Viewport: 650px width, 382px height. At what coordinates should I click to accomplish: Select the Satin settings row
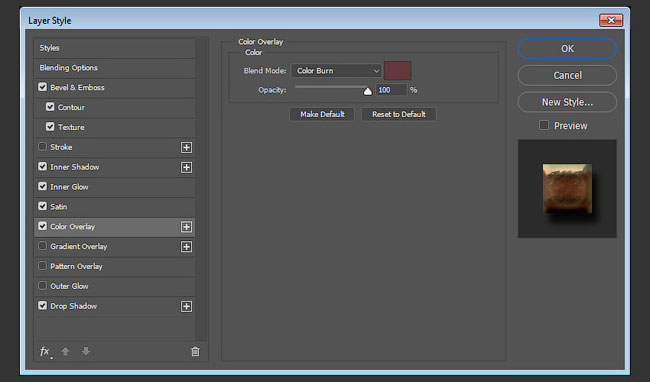pos(114,207)
